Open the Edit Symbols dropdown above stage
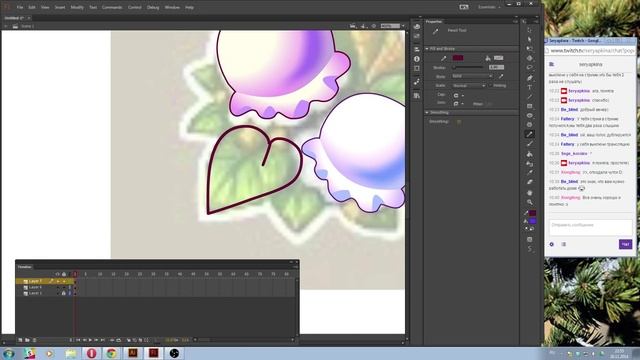Screen dimensions: 640x360 tap(364, 26)
